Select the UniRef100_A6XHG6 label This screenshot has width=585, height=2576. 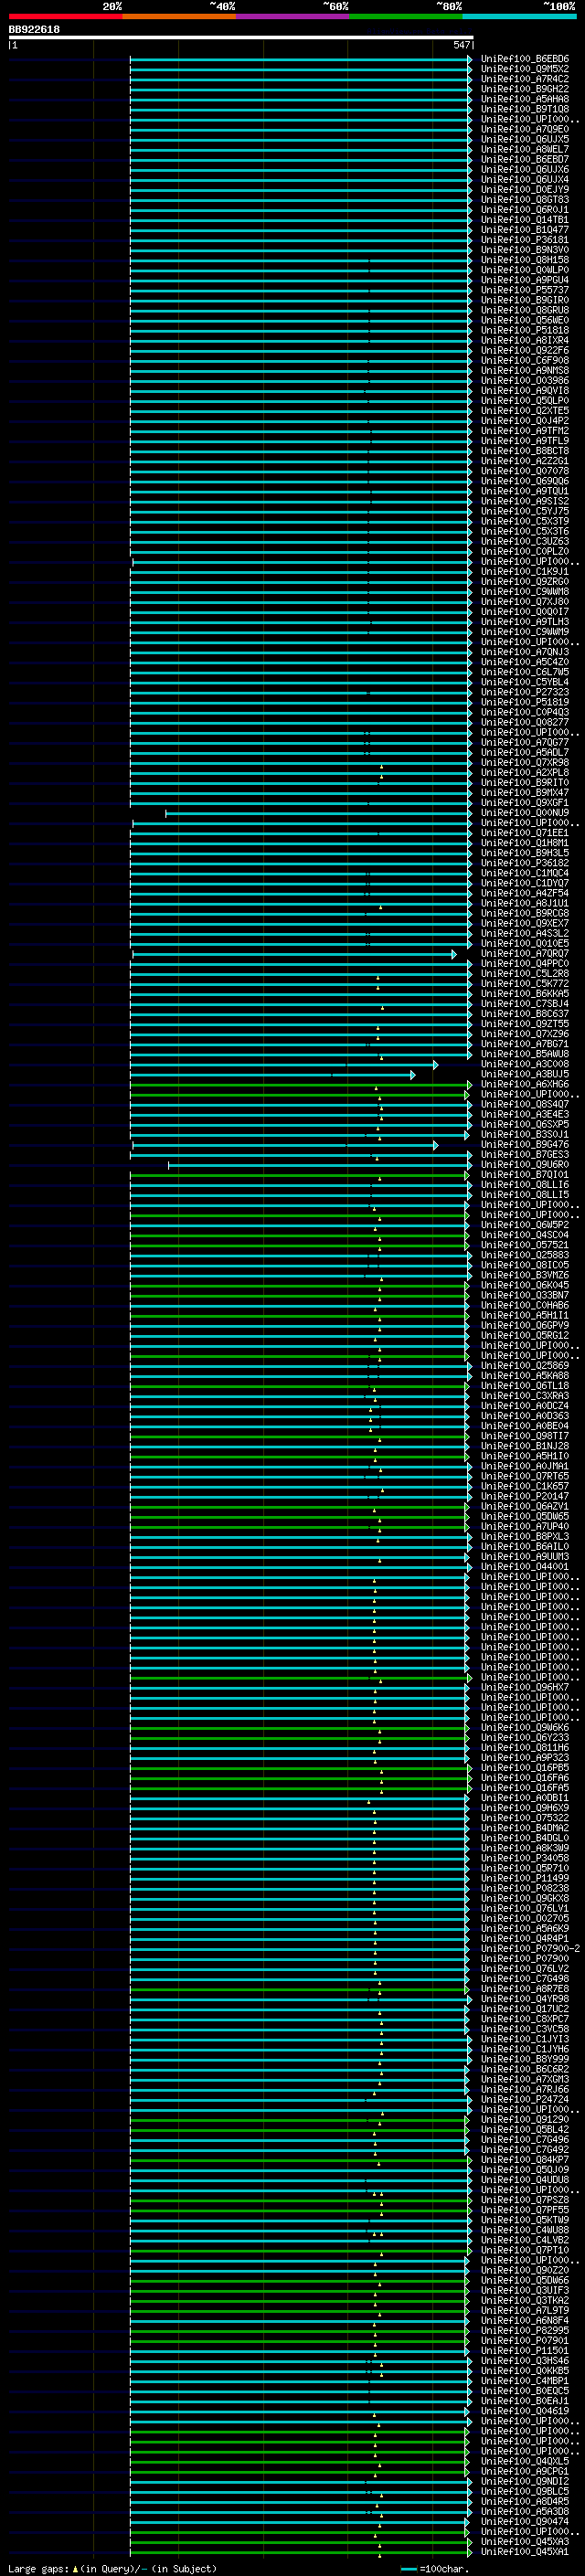click(524, 1084)
